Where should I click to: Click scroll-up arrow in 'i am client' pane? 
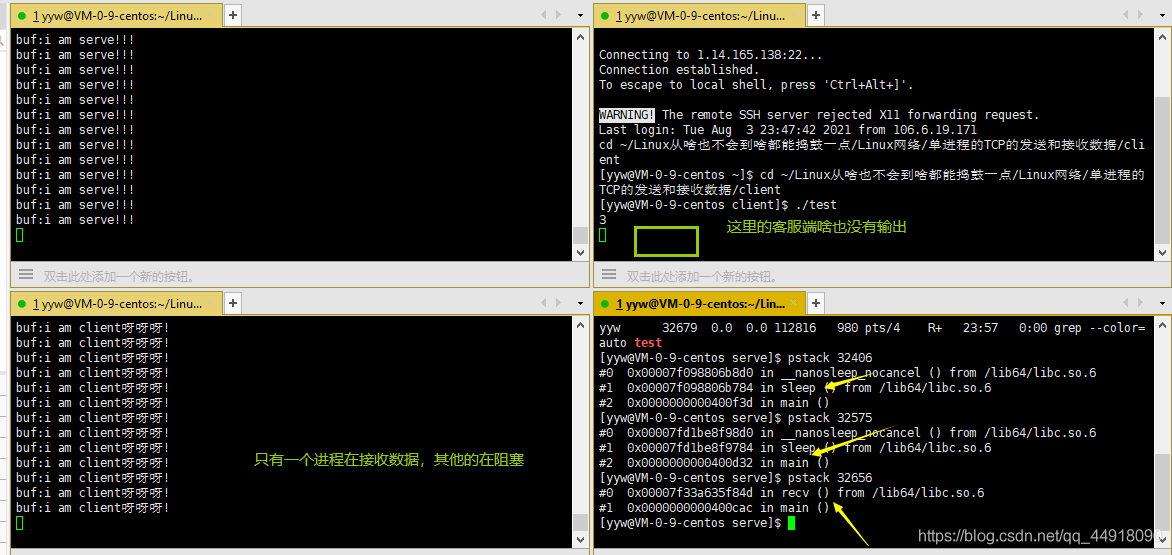[580, 324]
